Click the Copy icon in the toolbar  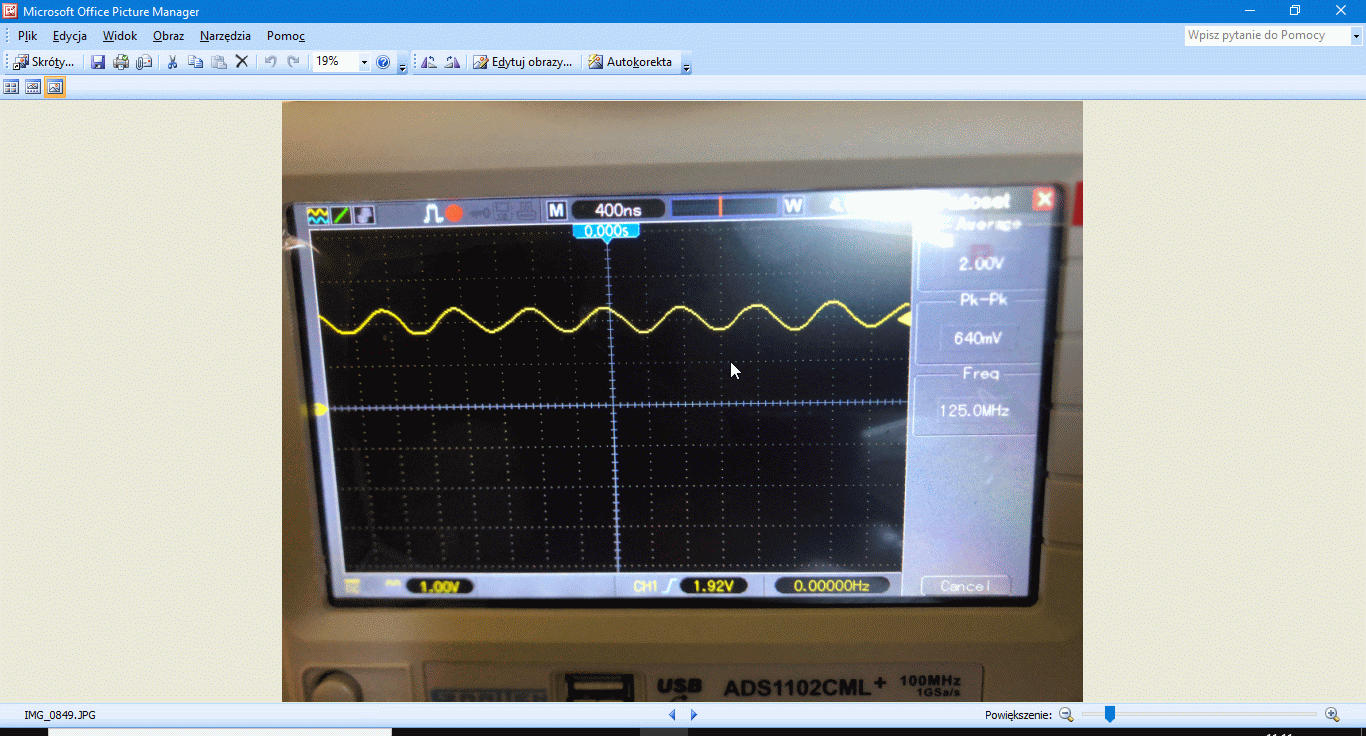pos(195,62)
